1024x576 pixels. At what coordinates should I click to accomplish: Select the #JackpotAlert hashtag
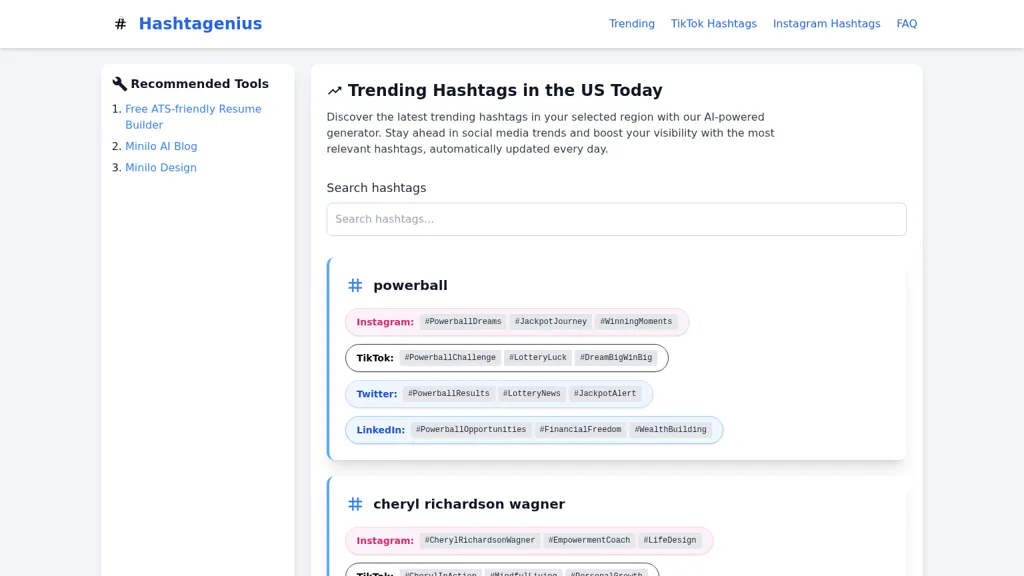(605, 394)
